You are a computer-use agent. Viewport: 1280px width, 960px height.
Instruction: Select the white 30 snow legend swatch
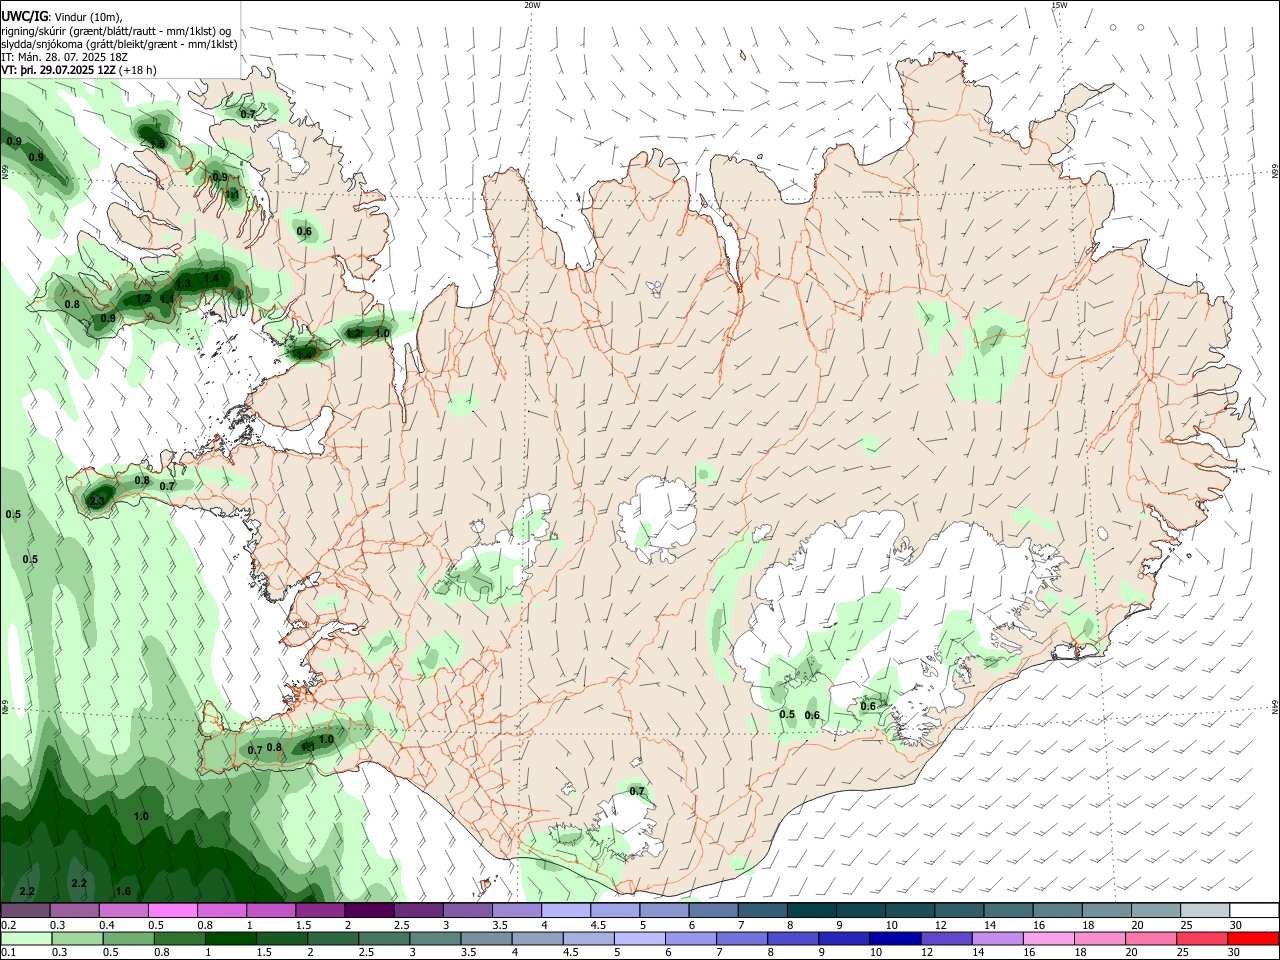[1255, 910]
